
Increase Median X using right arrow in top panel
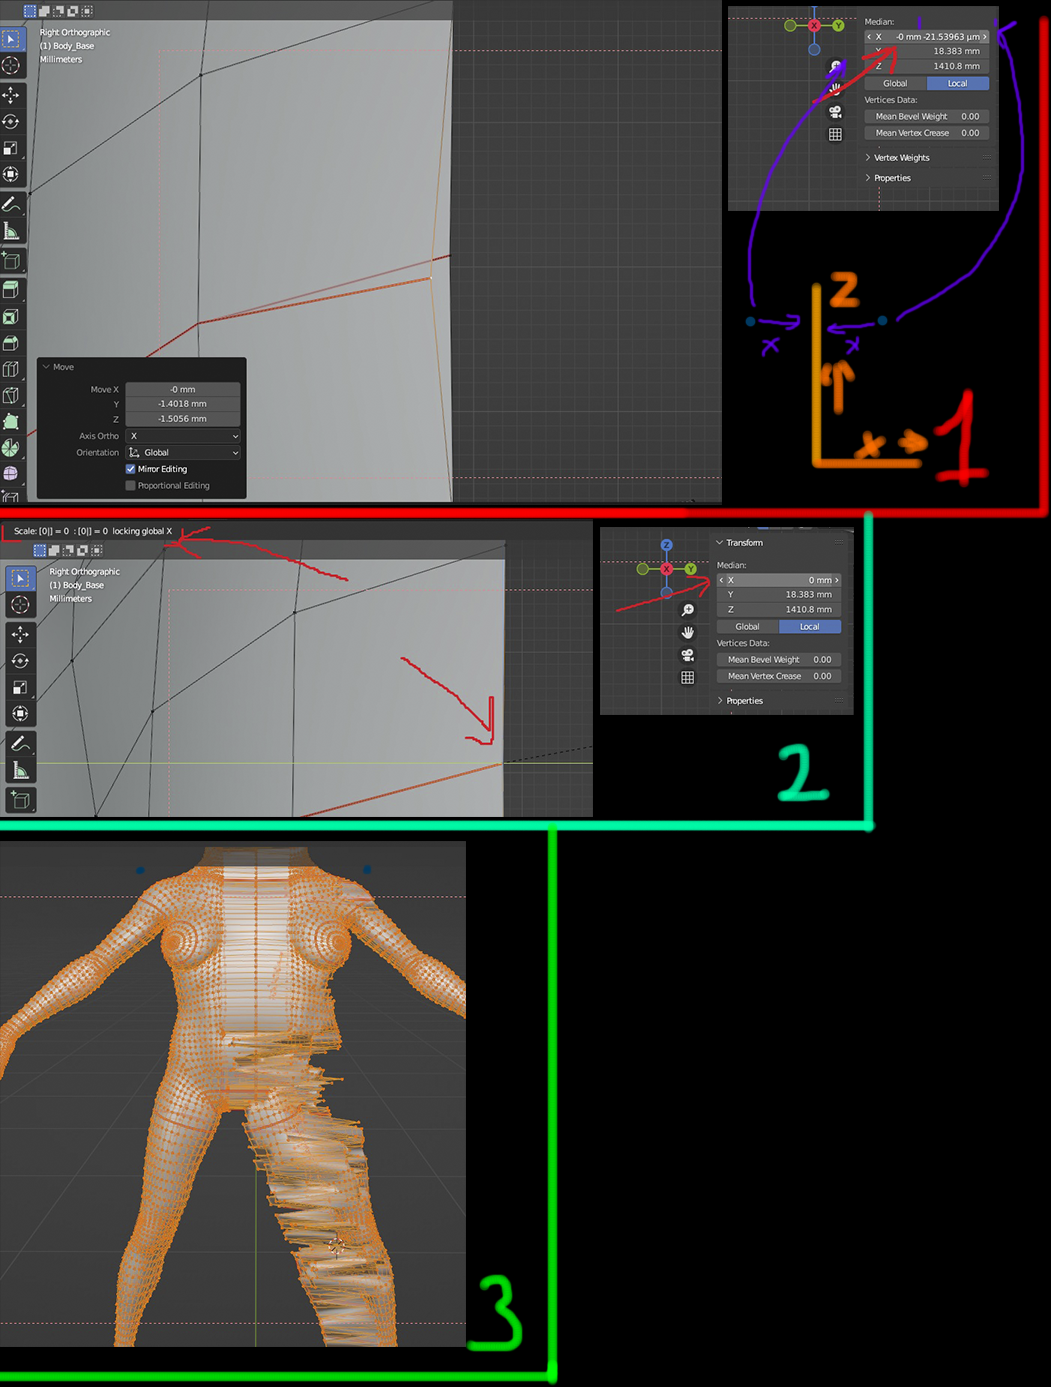coord(985,37)
